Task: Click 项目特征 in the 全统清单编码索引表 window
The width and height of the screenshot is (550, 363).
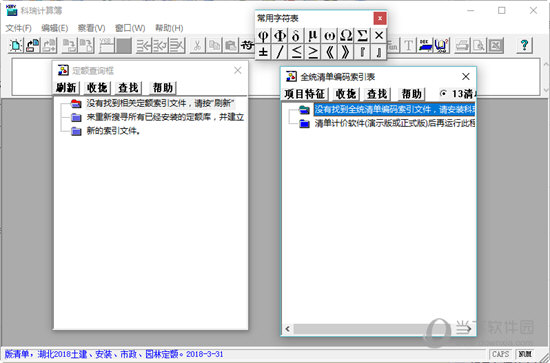Action: (x=304, y=94)
